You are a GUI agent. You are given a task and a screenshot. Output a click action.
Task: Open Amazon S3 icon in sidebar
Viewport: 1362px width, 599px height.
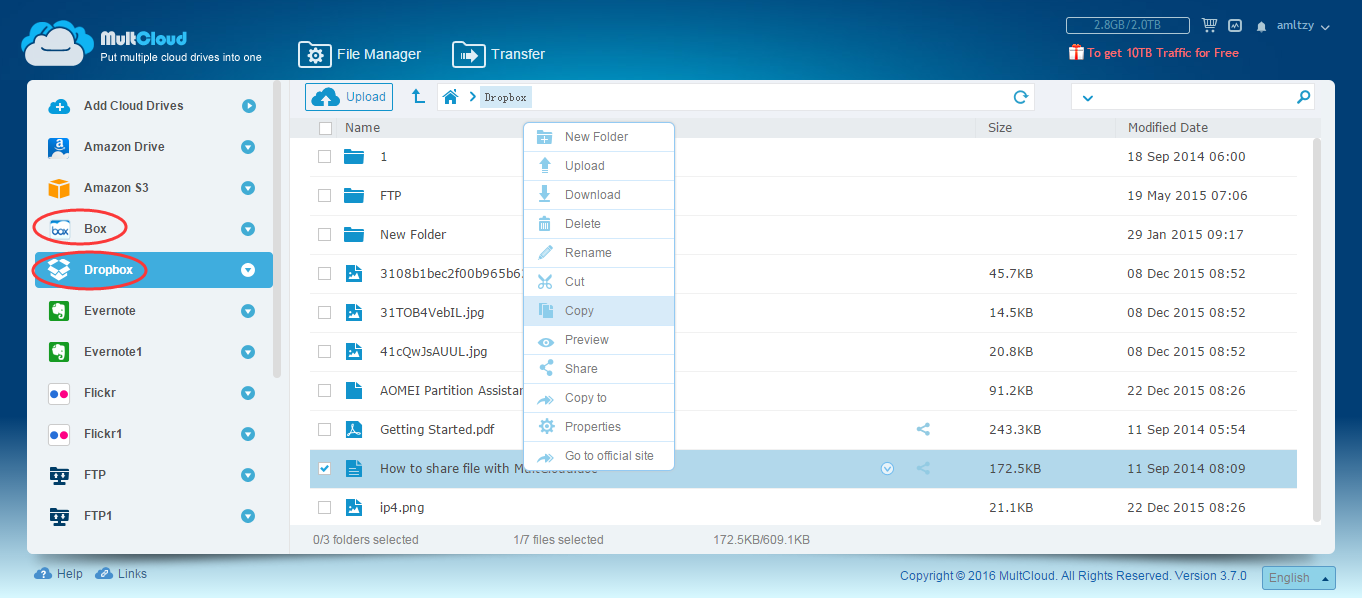(x=59, y=188)
